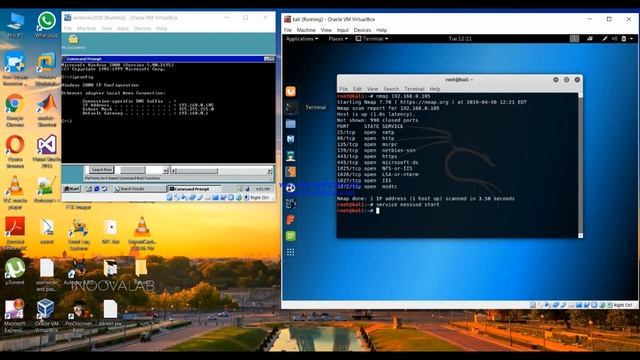This screenshot has width=640, height=360.
Task: Launch Opera Browser from the desktop
Action: 15,151
